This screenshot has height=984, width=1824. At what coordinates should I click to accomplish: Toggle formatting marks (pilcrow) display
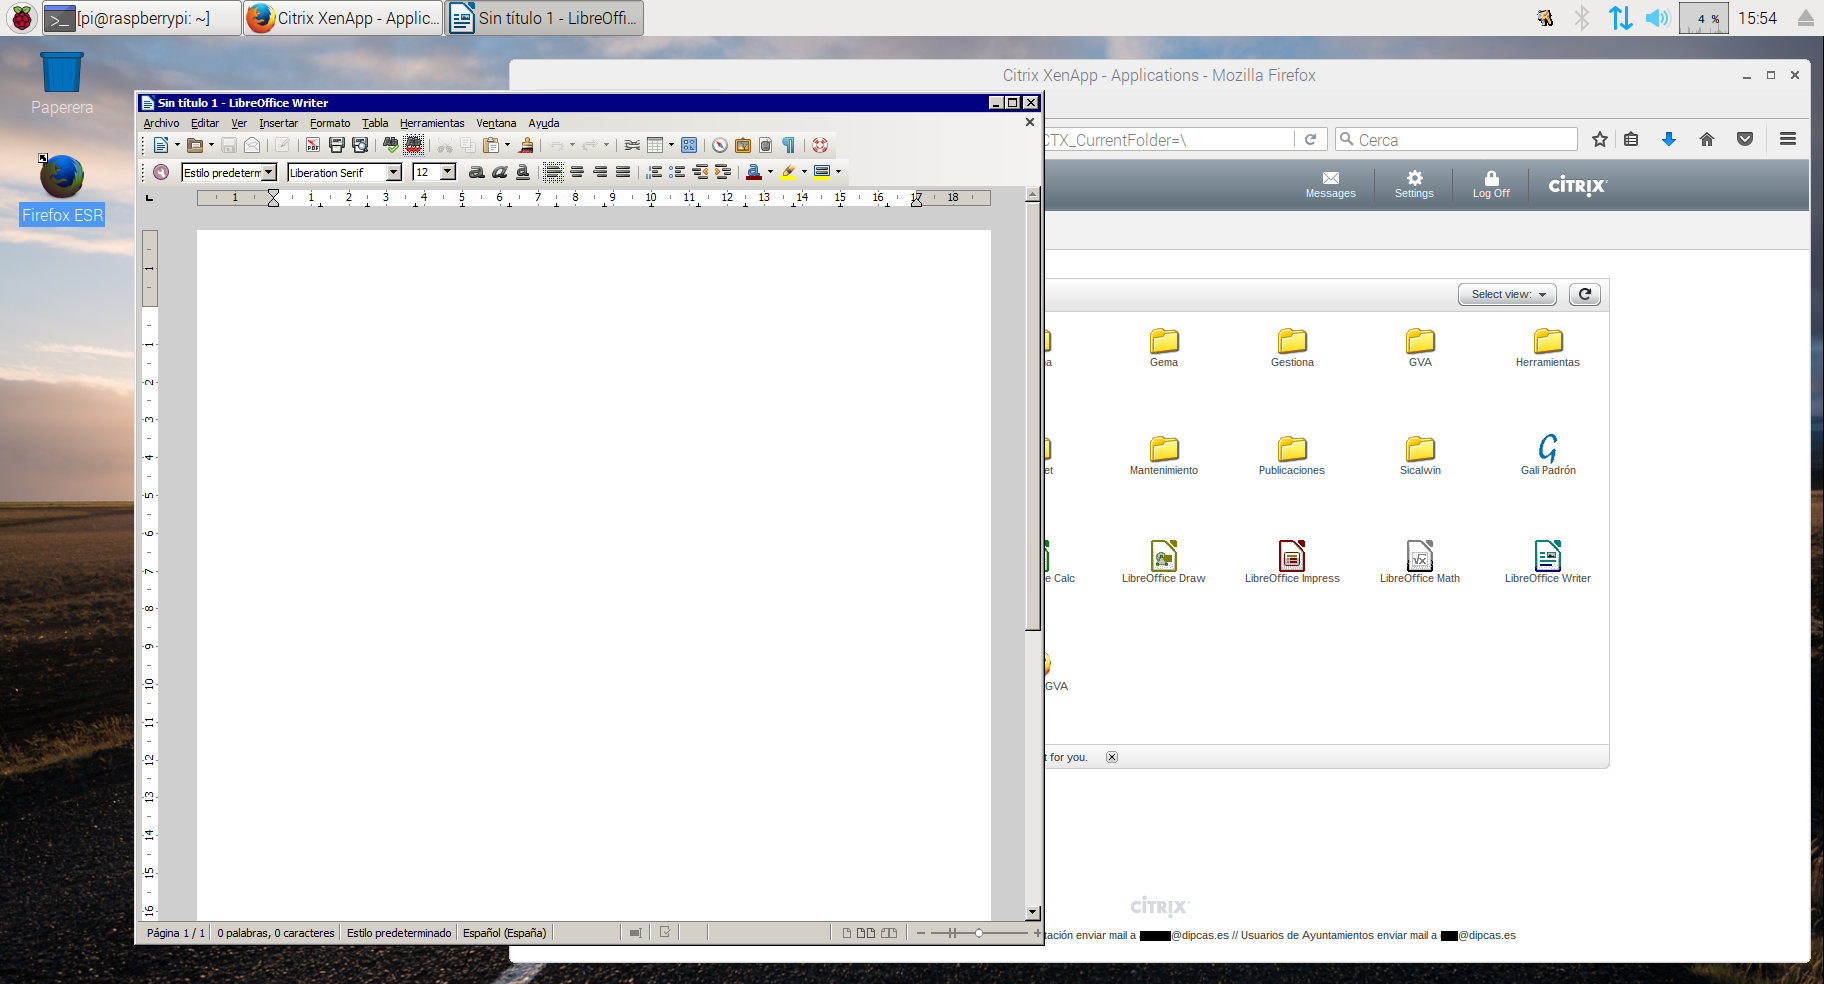788,146
